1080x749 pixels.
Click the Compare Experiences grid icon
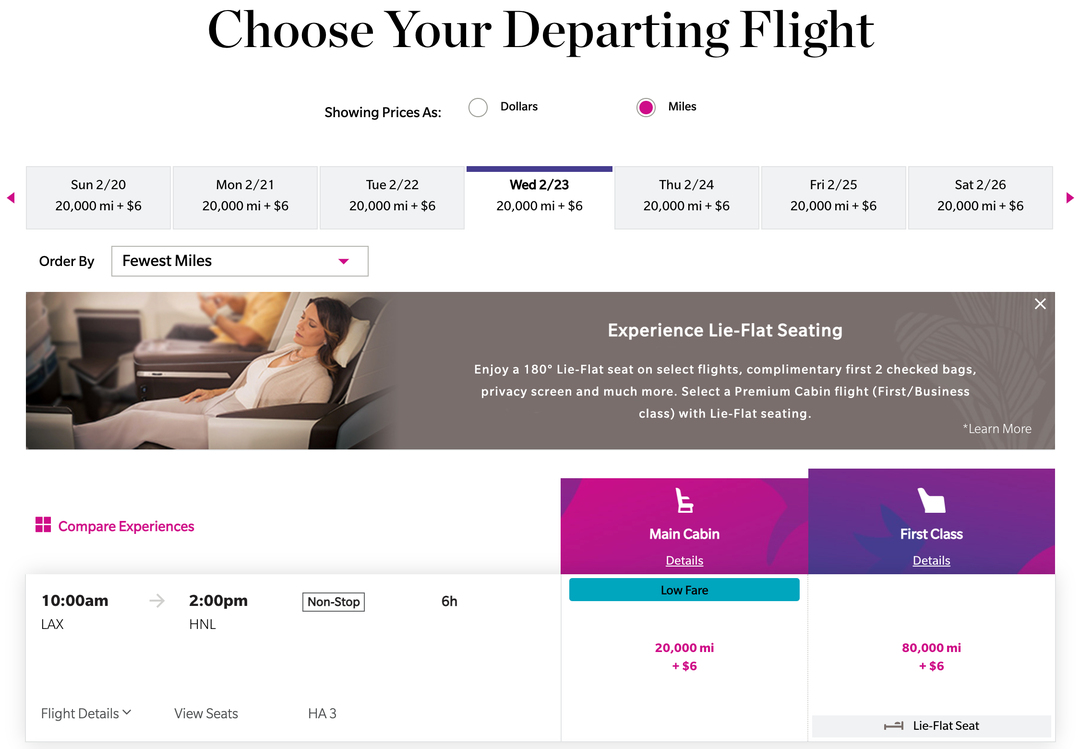pyautogui.click(x=43, y=525)
